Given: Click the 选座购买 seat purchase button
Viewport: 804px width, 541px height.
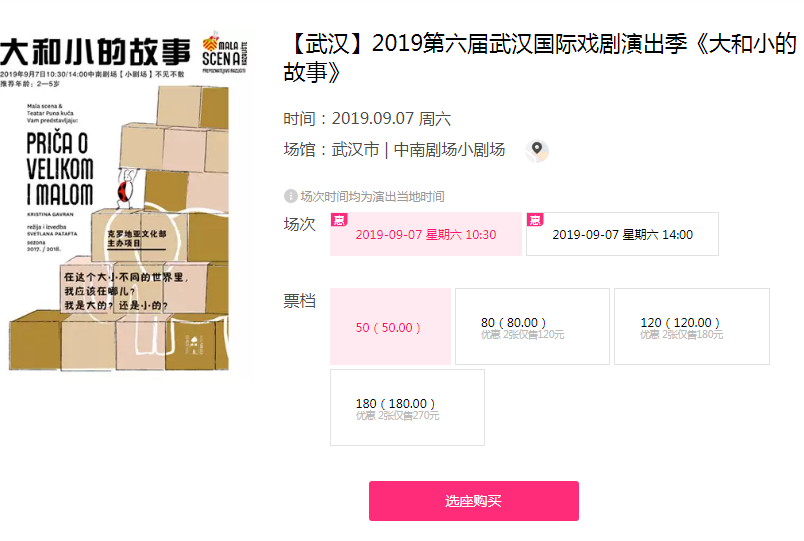Looking at the screenshot, I should pos(474,501).
